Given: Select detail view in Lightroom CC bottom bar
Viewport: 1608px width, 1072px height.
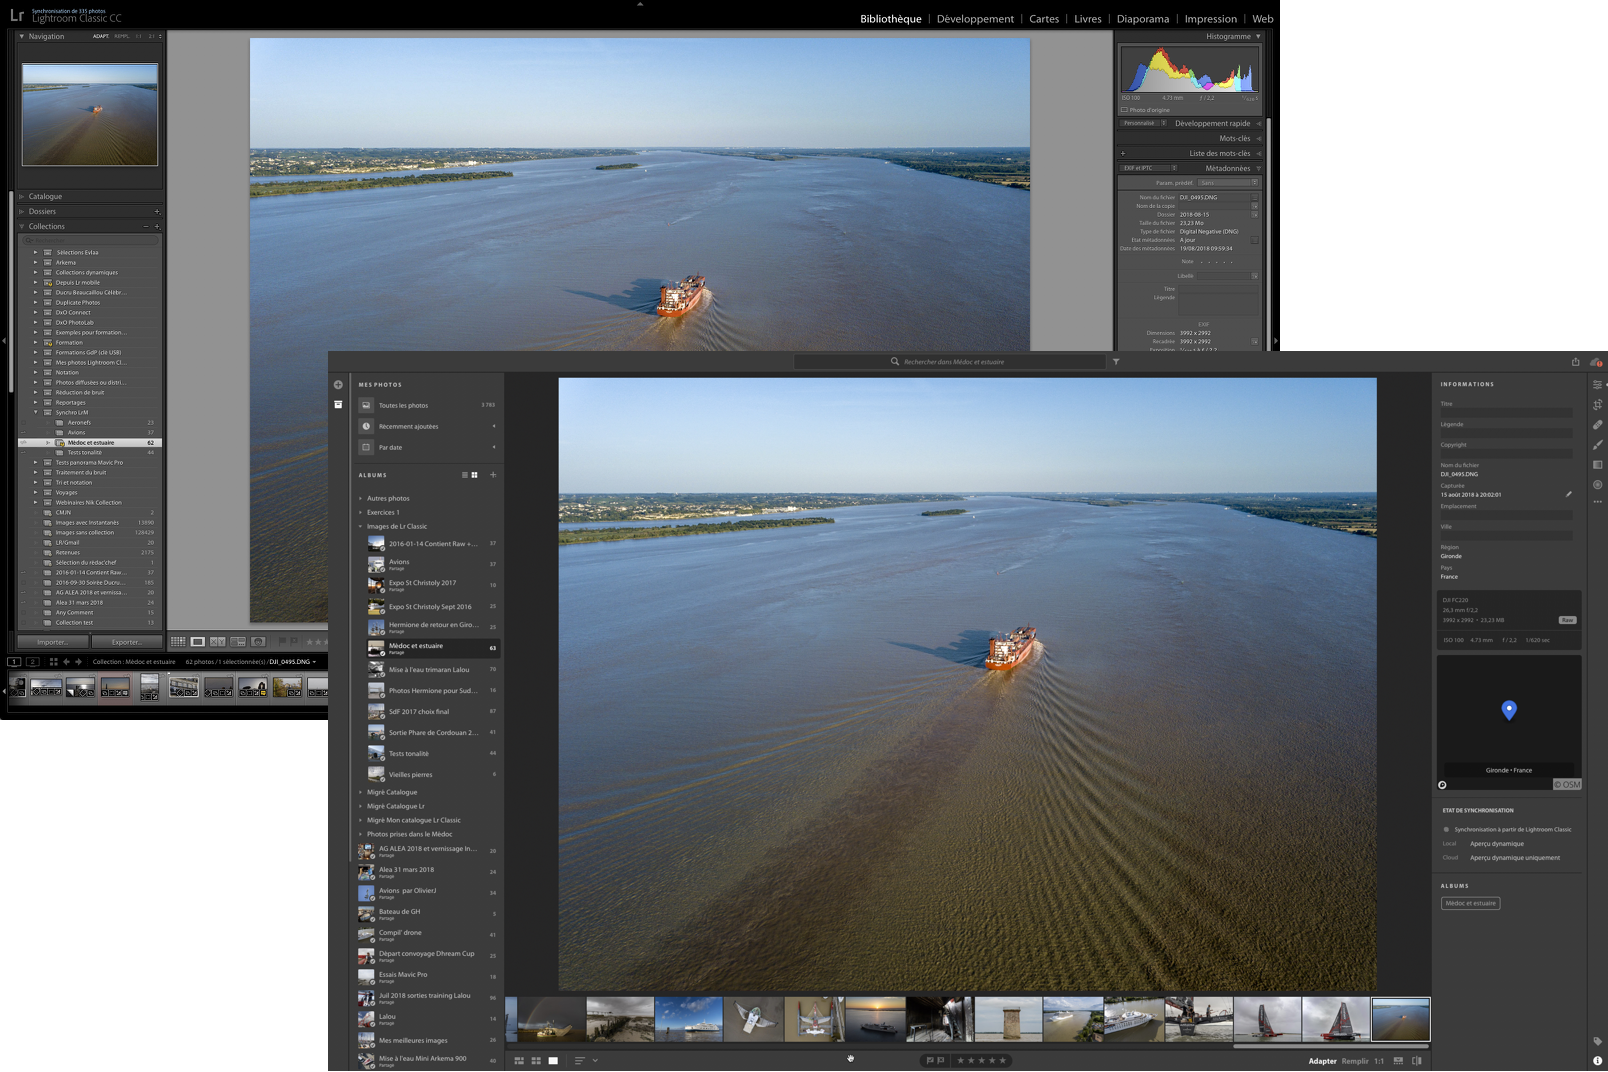Looking at the screenshot, I should coord(553,1061).
